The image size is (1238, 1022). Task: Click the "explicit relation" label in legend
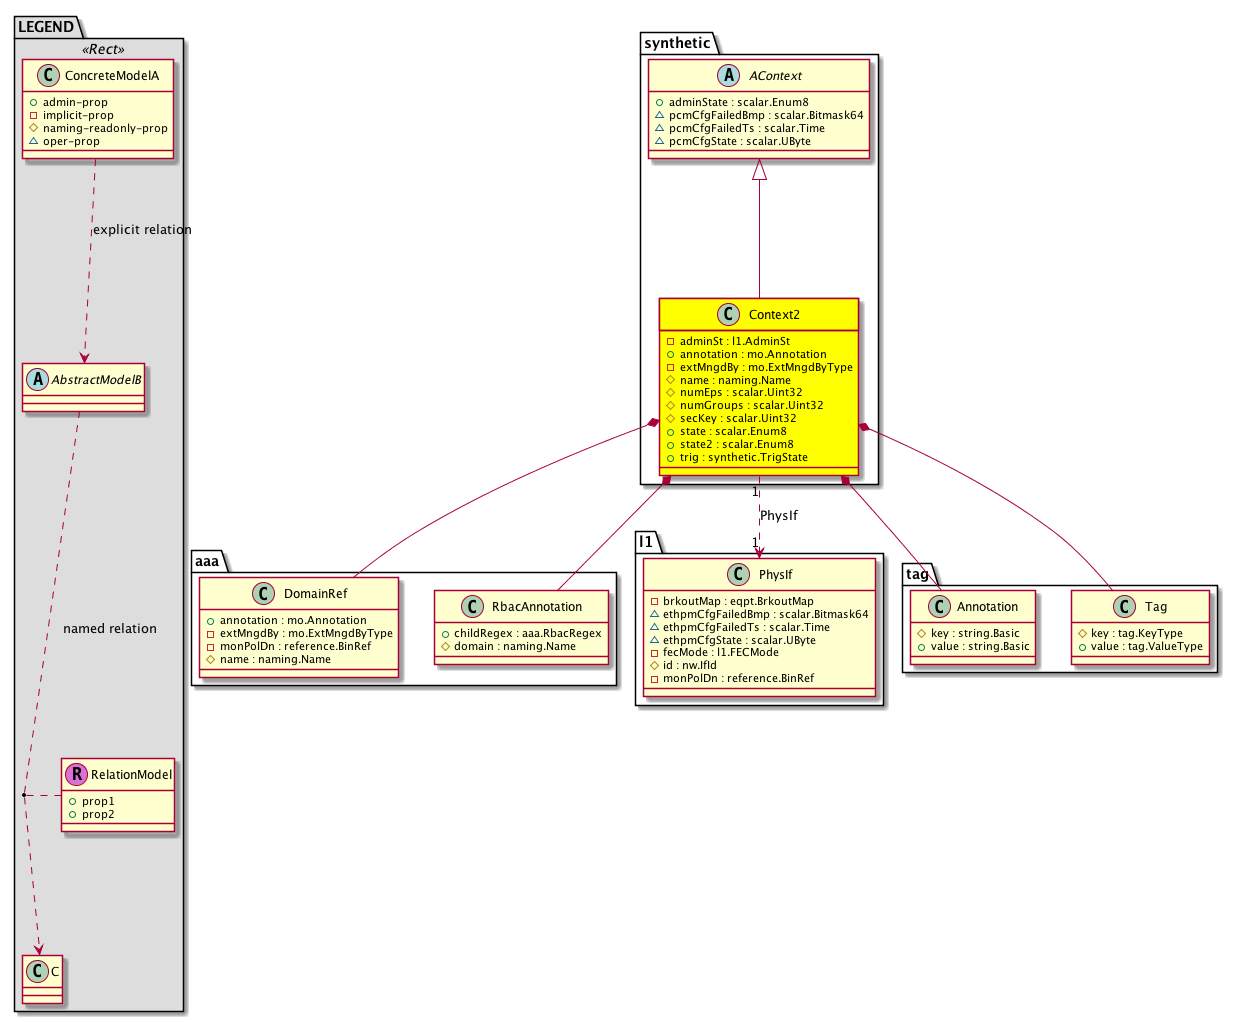pyautogui.click(x=142, y=230)
